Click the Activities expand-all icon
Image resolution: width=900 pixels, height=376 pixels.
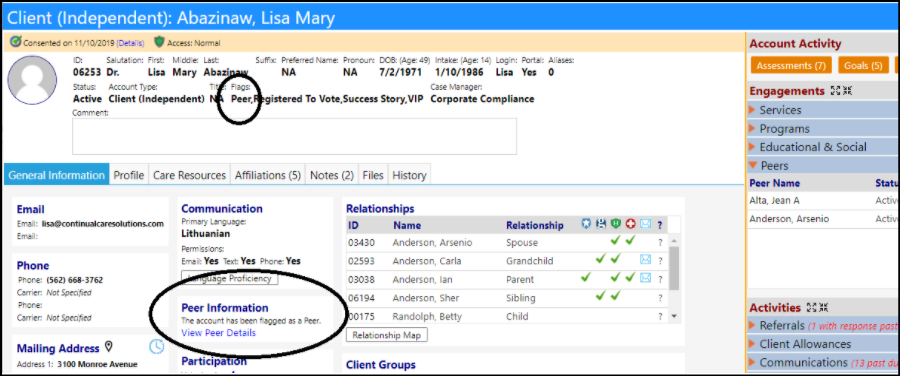click(x=811, y=308)
